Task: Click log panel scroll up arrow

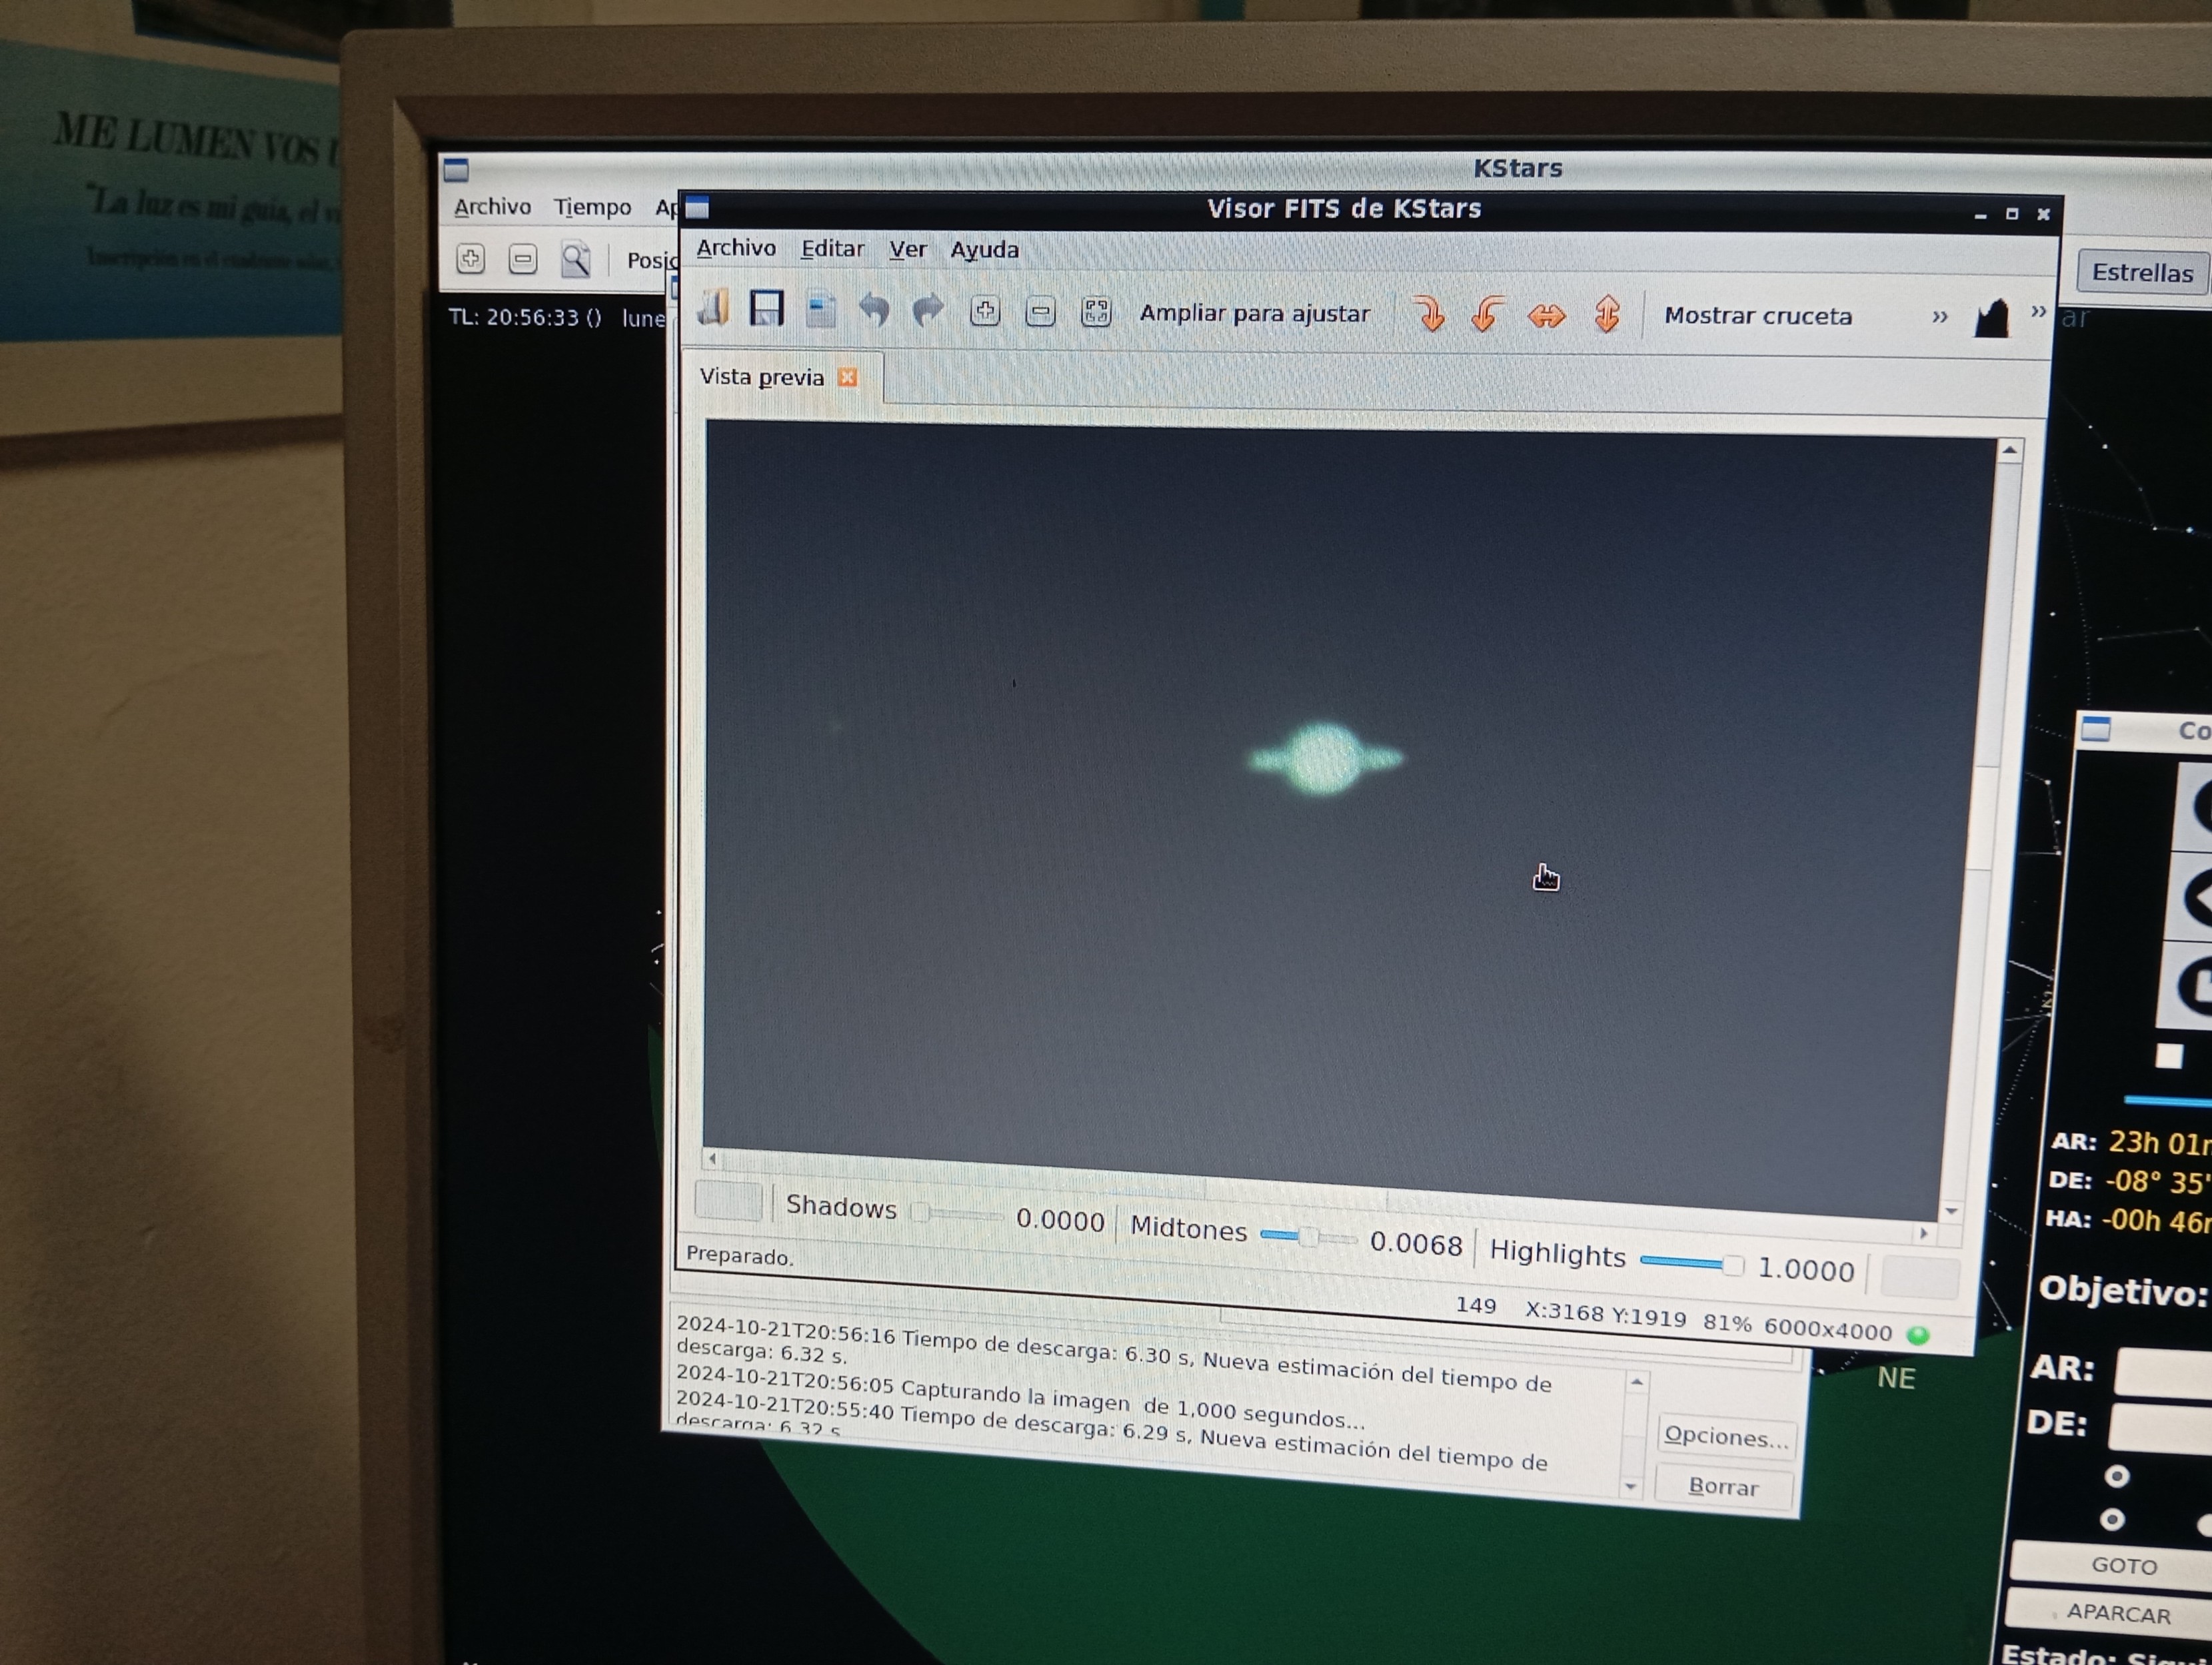Action: click(x=1637, y=1382)
